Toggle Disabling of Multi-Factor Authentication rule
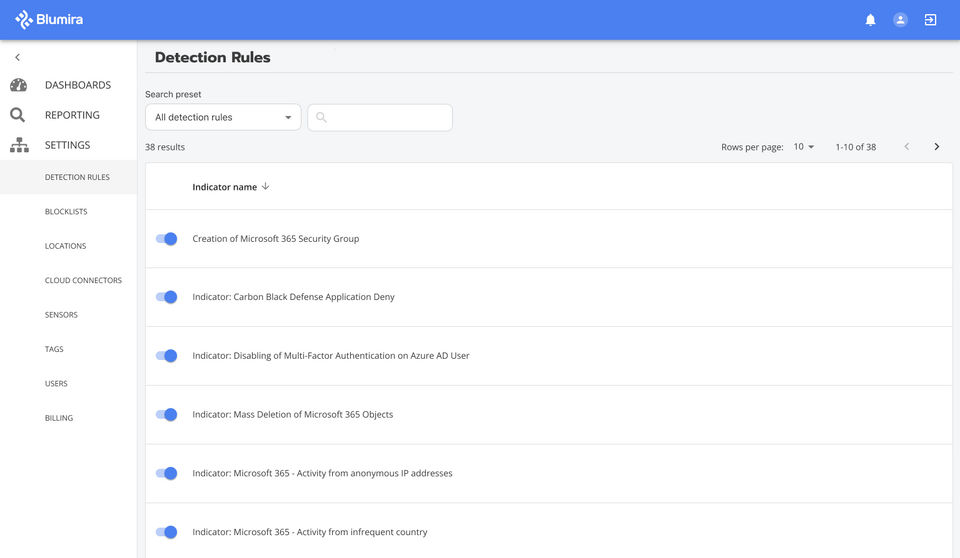Viewport: 960px width, 558px height. [167, 355]
